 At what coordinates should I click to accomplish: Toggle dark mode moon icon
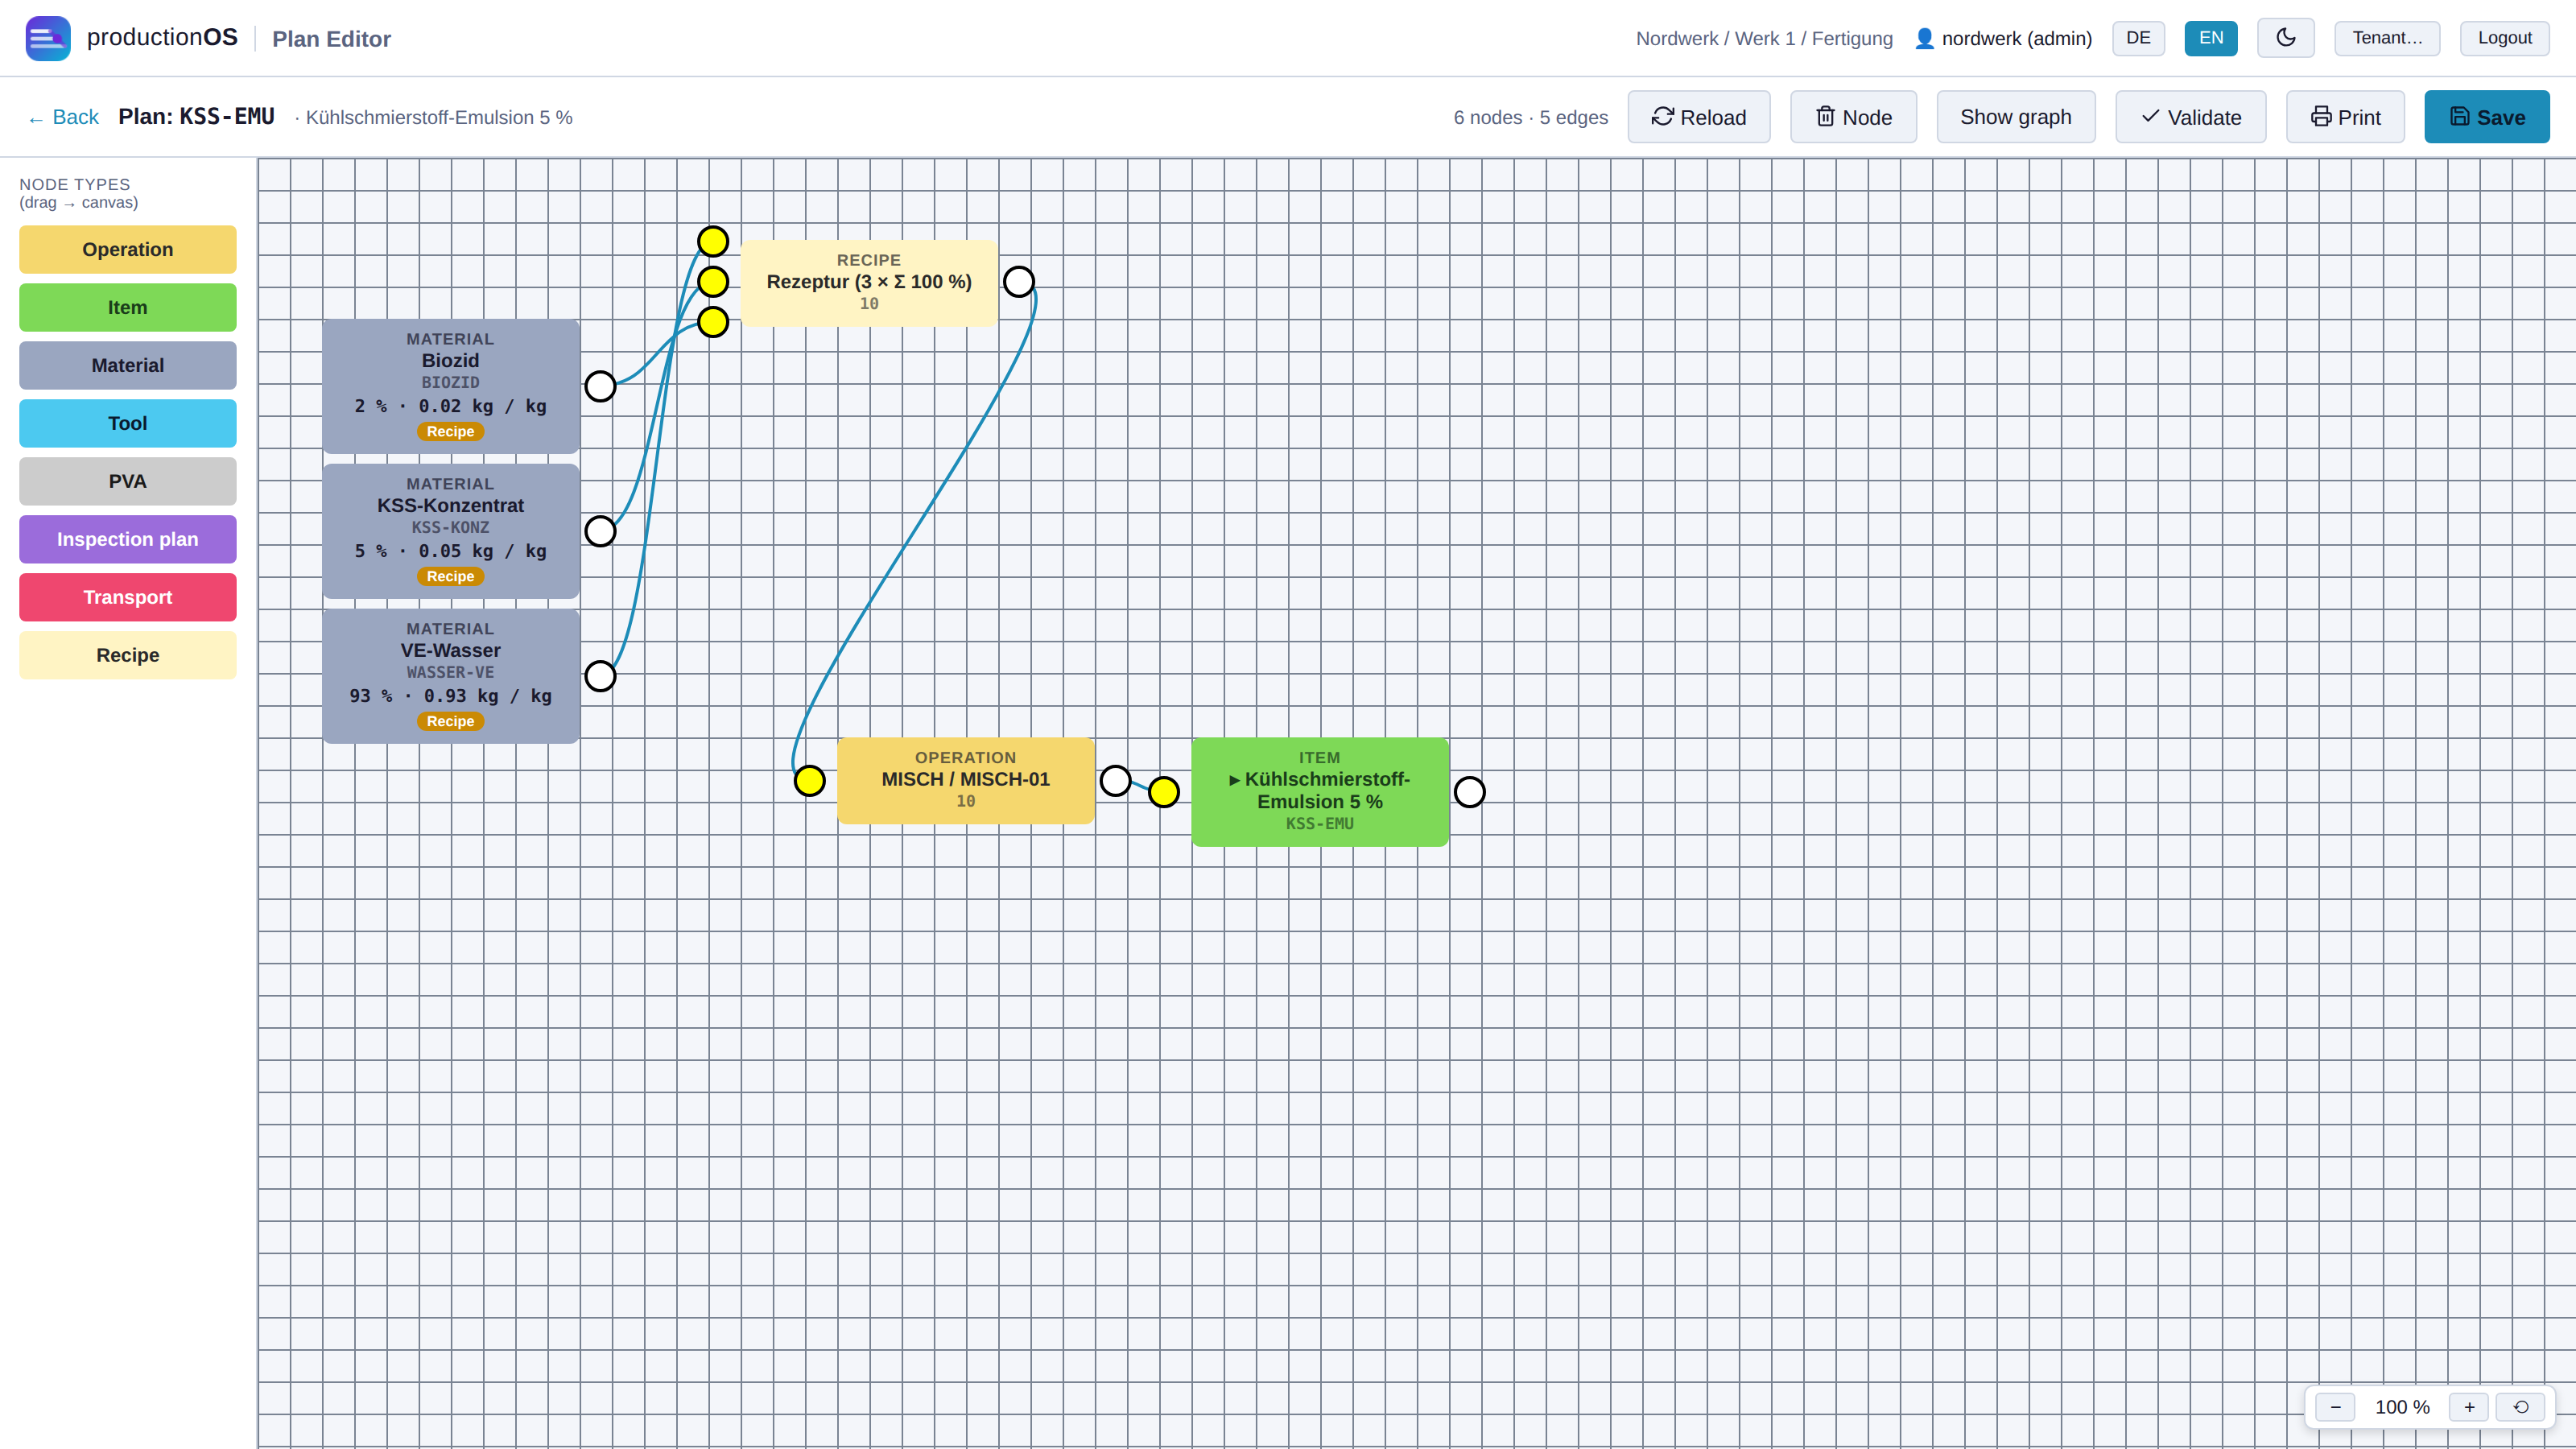click(2285, 38)
